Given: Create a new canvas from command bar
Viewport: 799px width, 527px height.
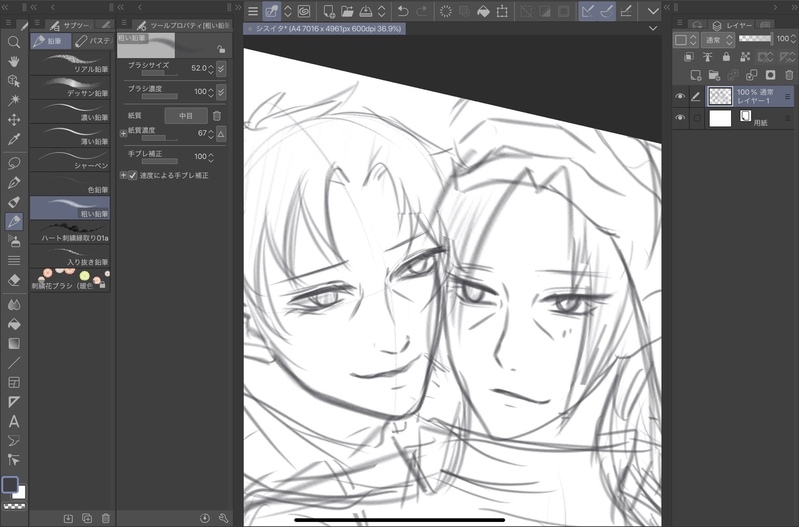Looking at the screenshot, I should pyautogui.click(x=329, y=11).
